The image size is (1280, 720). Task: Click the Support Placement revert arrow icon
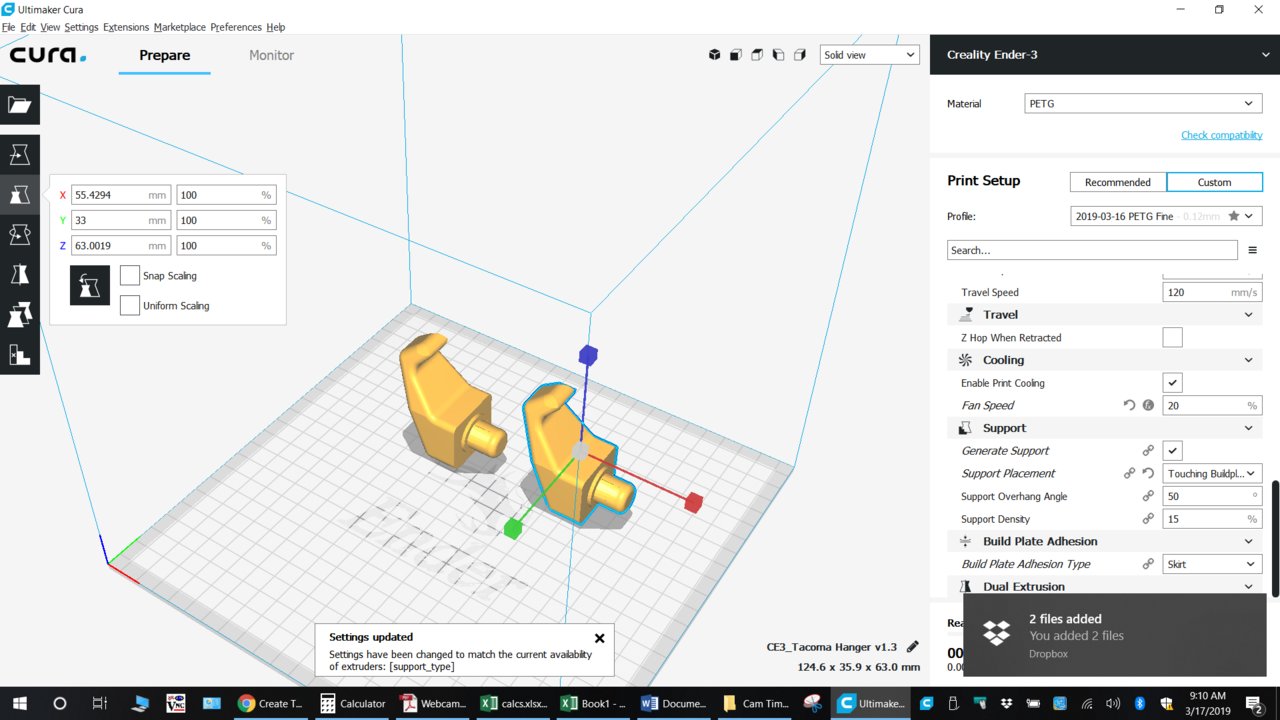click(1148, 473)
